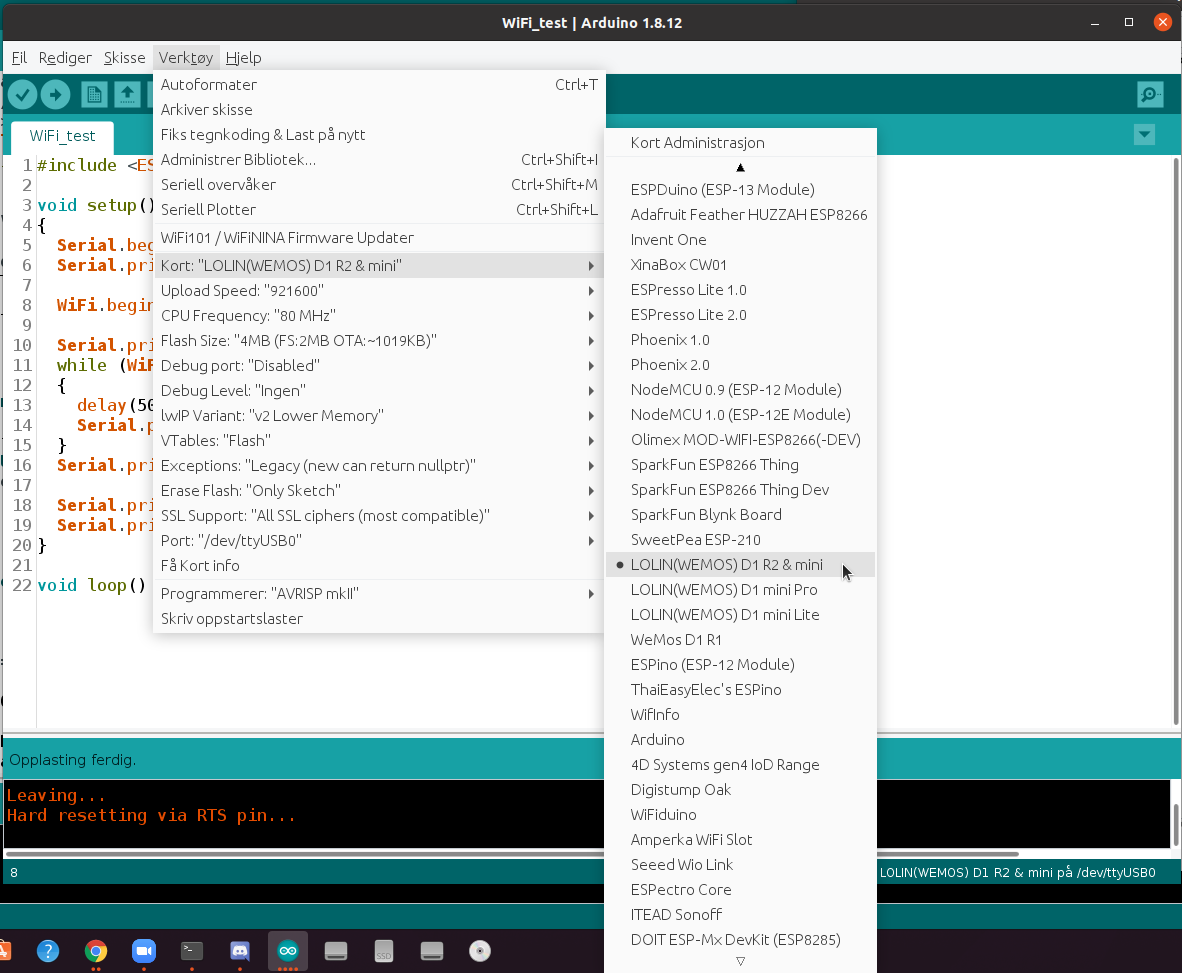Expand Debug Level "Ingen" submenu
1182x973 pixels.
378,390
